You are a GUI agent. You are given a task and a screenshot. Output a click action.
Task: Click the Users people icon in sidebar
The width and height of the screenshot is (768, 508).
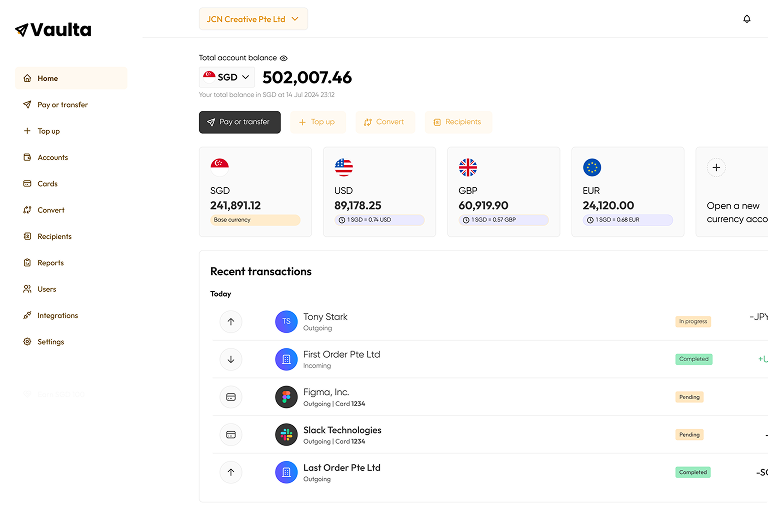tap(27, 289)
